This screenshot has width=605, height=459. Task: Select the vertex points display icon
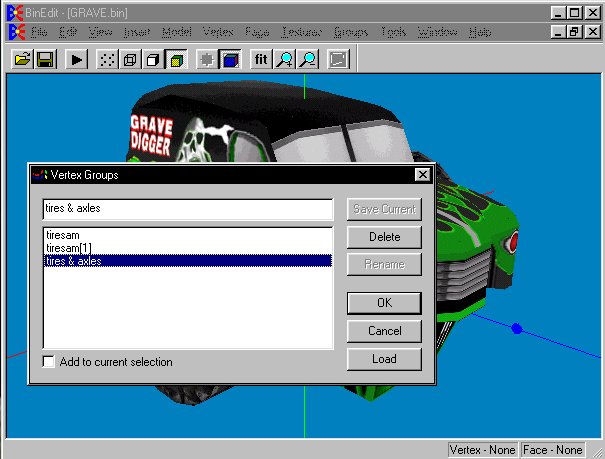pyautogui.click(x=107, y=60)
